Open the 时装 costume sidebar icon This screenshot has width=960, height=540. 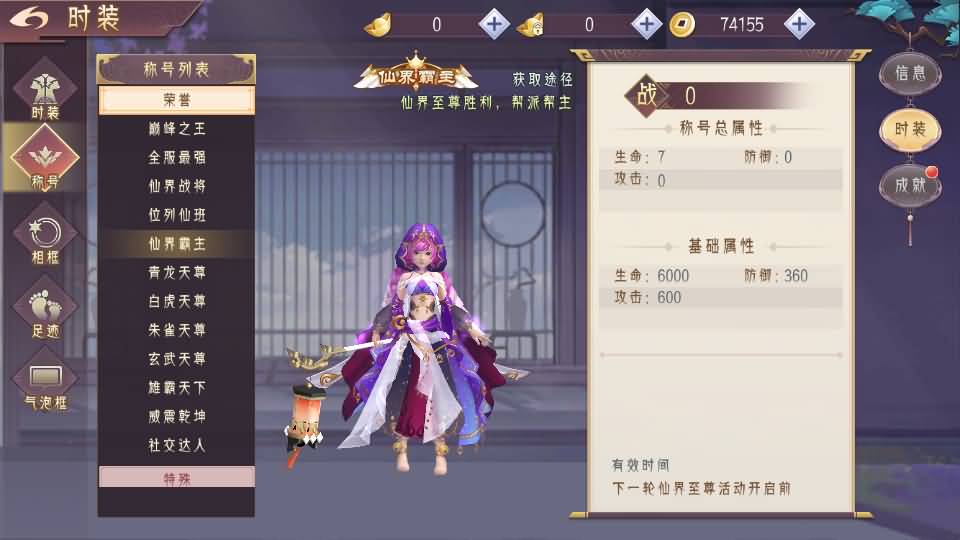(45, 92)
